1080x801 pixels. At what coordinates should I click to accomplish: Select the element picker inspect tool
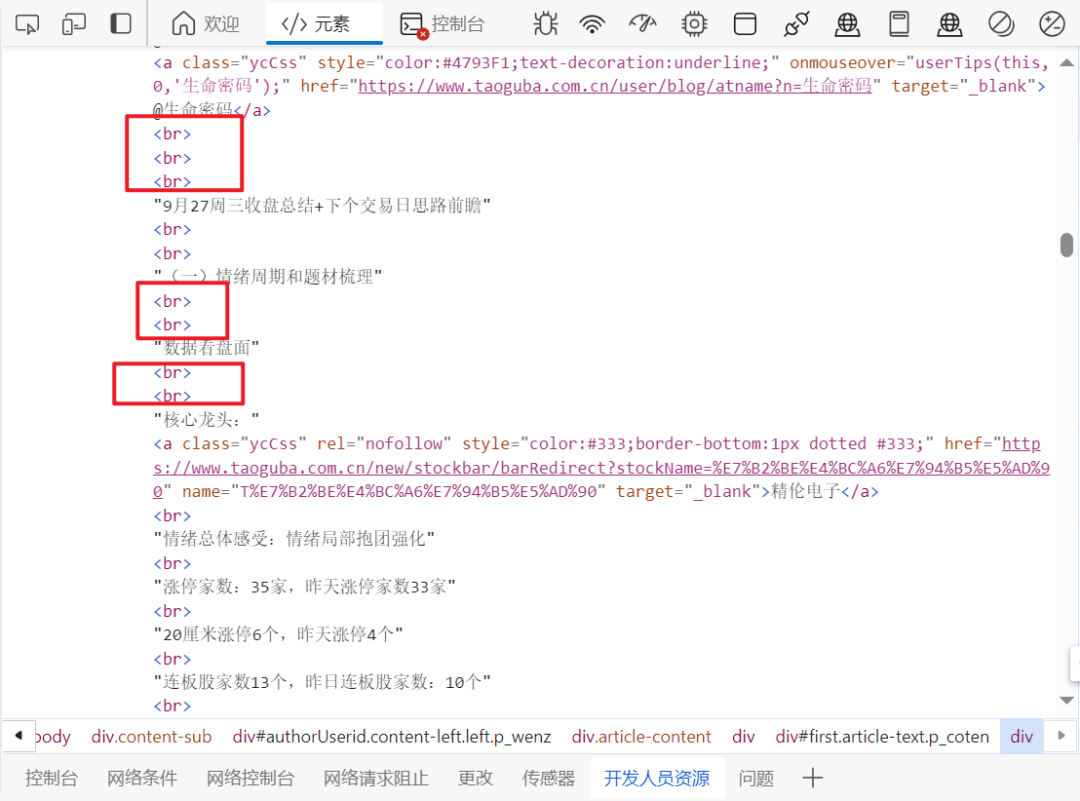click(27, 23)
